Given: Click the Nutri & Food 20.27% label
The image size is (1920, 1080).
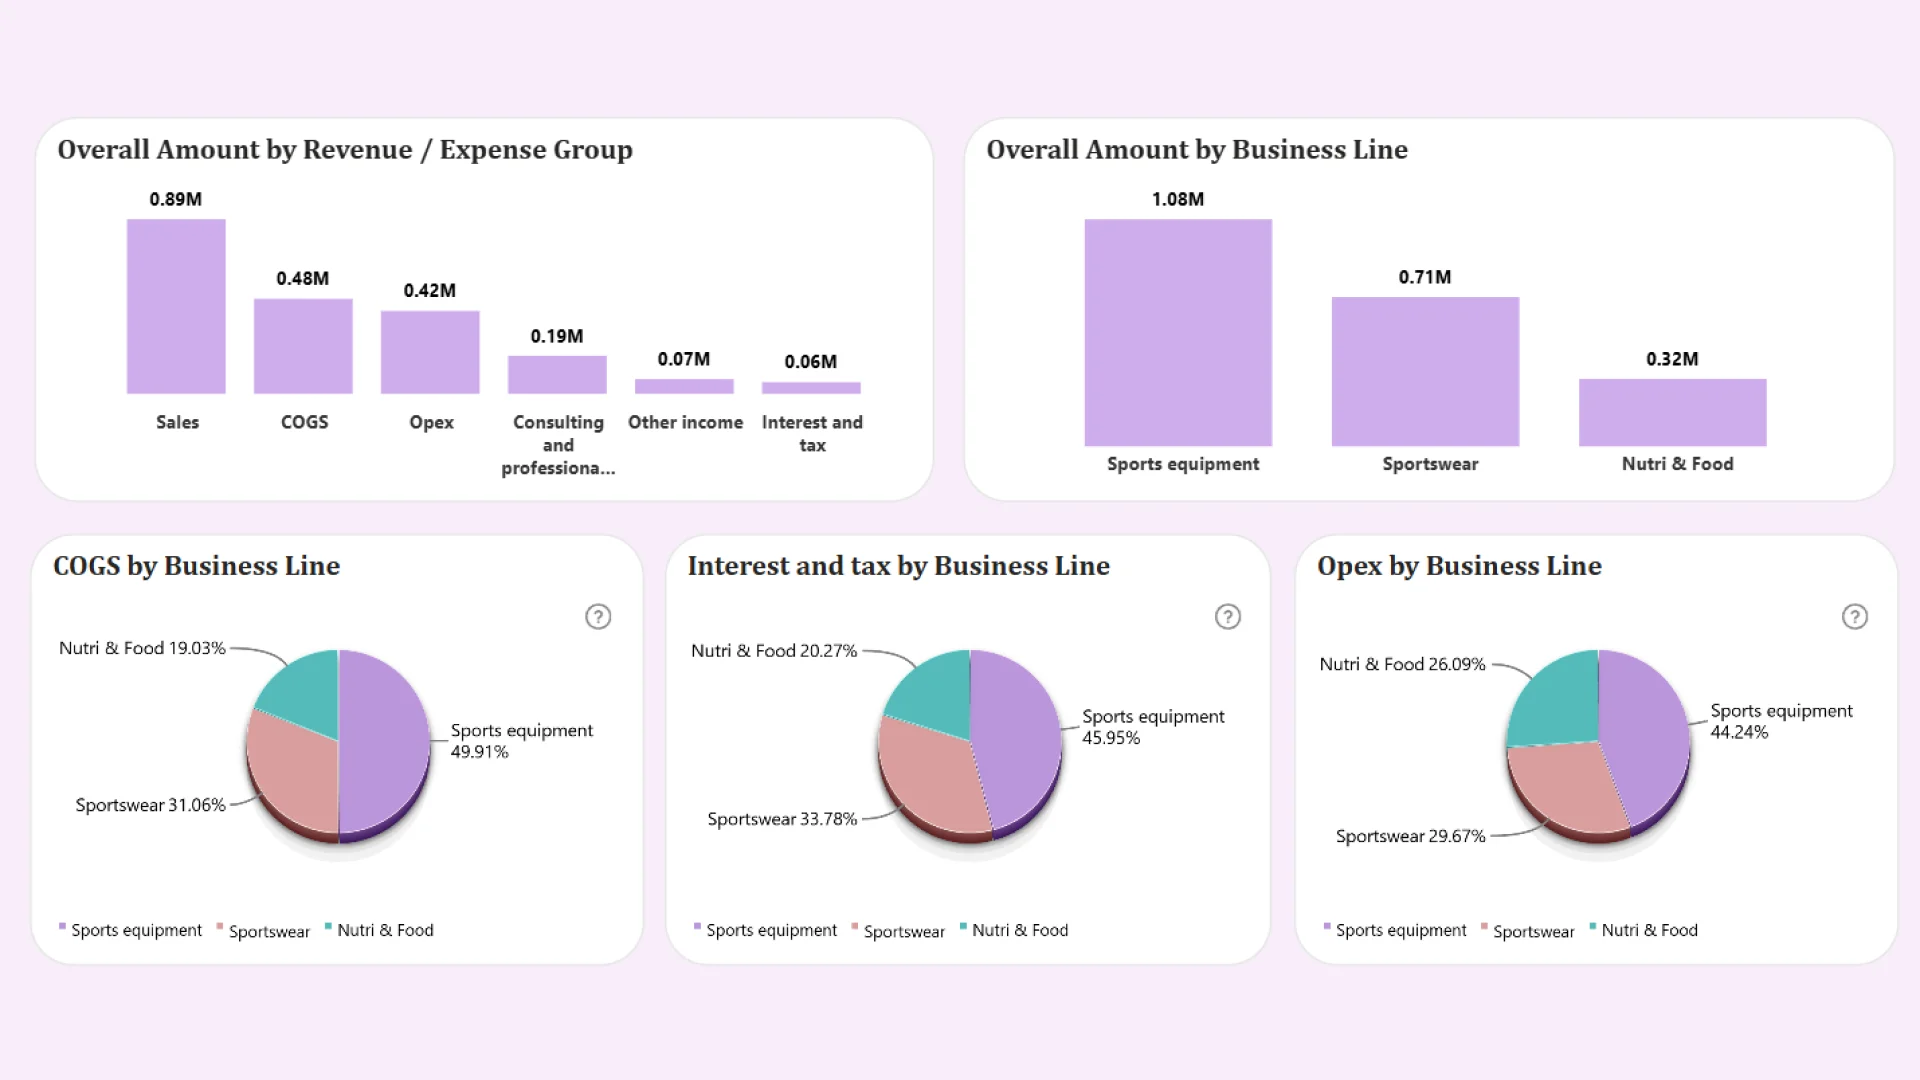Looking at the screenshot, I should coord(774,651).
